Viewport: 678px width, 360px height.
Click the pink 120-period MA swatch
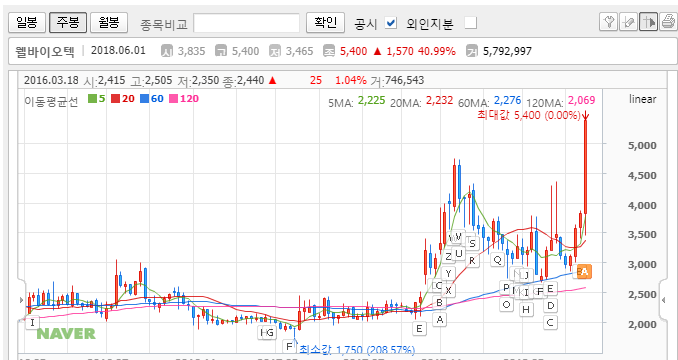(x=173, y=99)
